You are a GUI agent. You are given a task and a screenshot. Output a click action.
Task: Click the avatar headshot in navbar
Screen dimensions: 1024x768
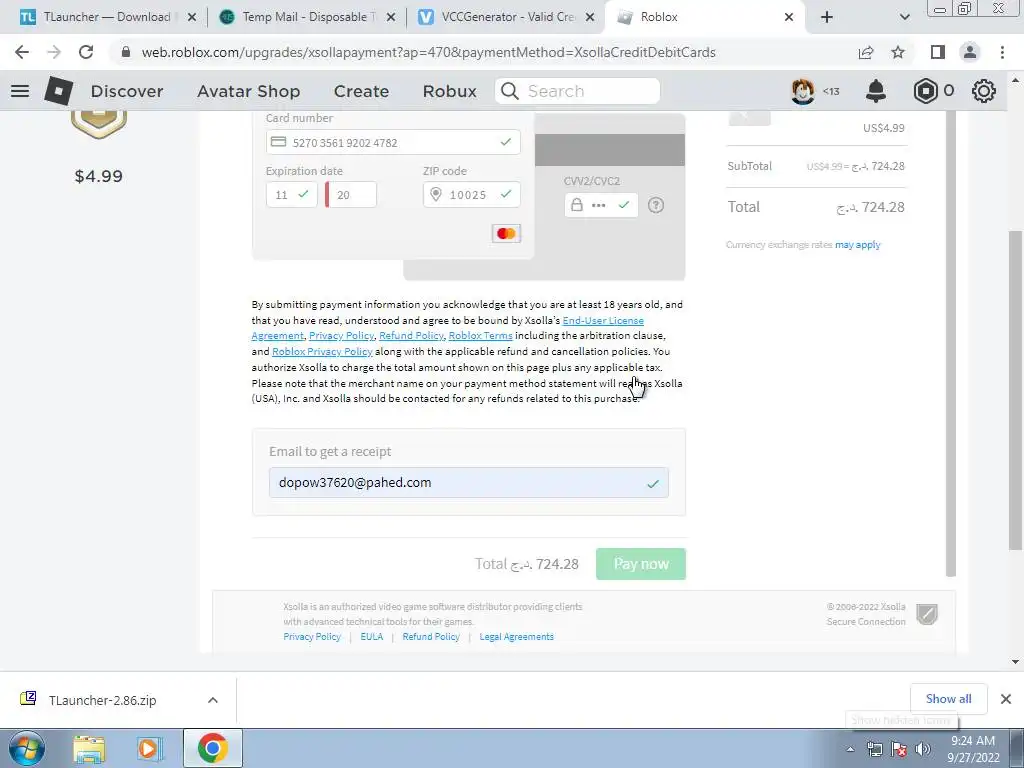click(x=803, y=91)
